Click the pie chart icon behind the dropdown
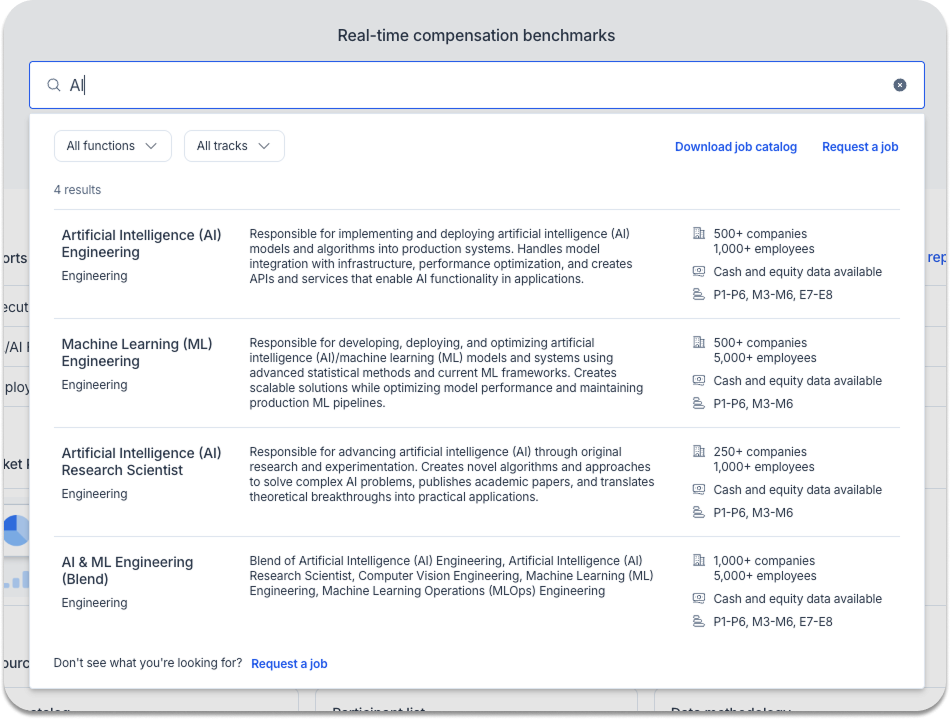Image resolution: width=950 pixels, height=719 pixels. click(x=16, y=530)
